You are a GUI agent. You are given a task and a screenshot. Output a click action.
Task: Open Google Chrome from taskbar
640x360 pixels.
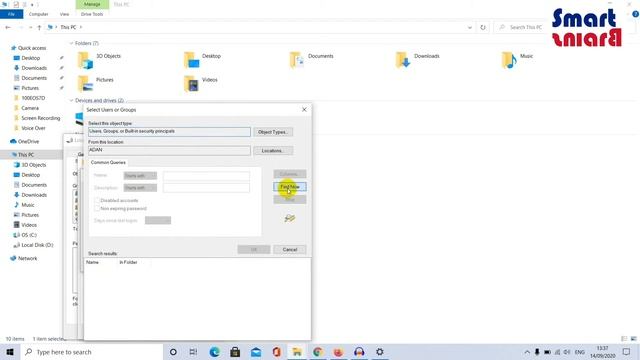pos(318,352)
